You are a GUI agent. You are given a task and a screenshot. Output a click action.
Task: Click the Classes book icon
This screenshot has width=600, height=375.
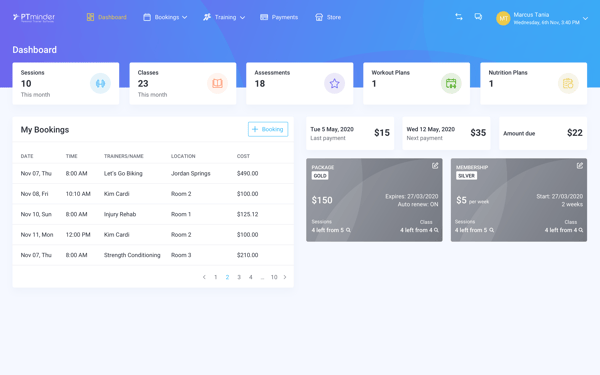pyautogui.click(x=217, y=83)
